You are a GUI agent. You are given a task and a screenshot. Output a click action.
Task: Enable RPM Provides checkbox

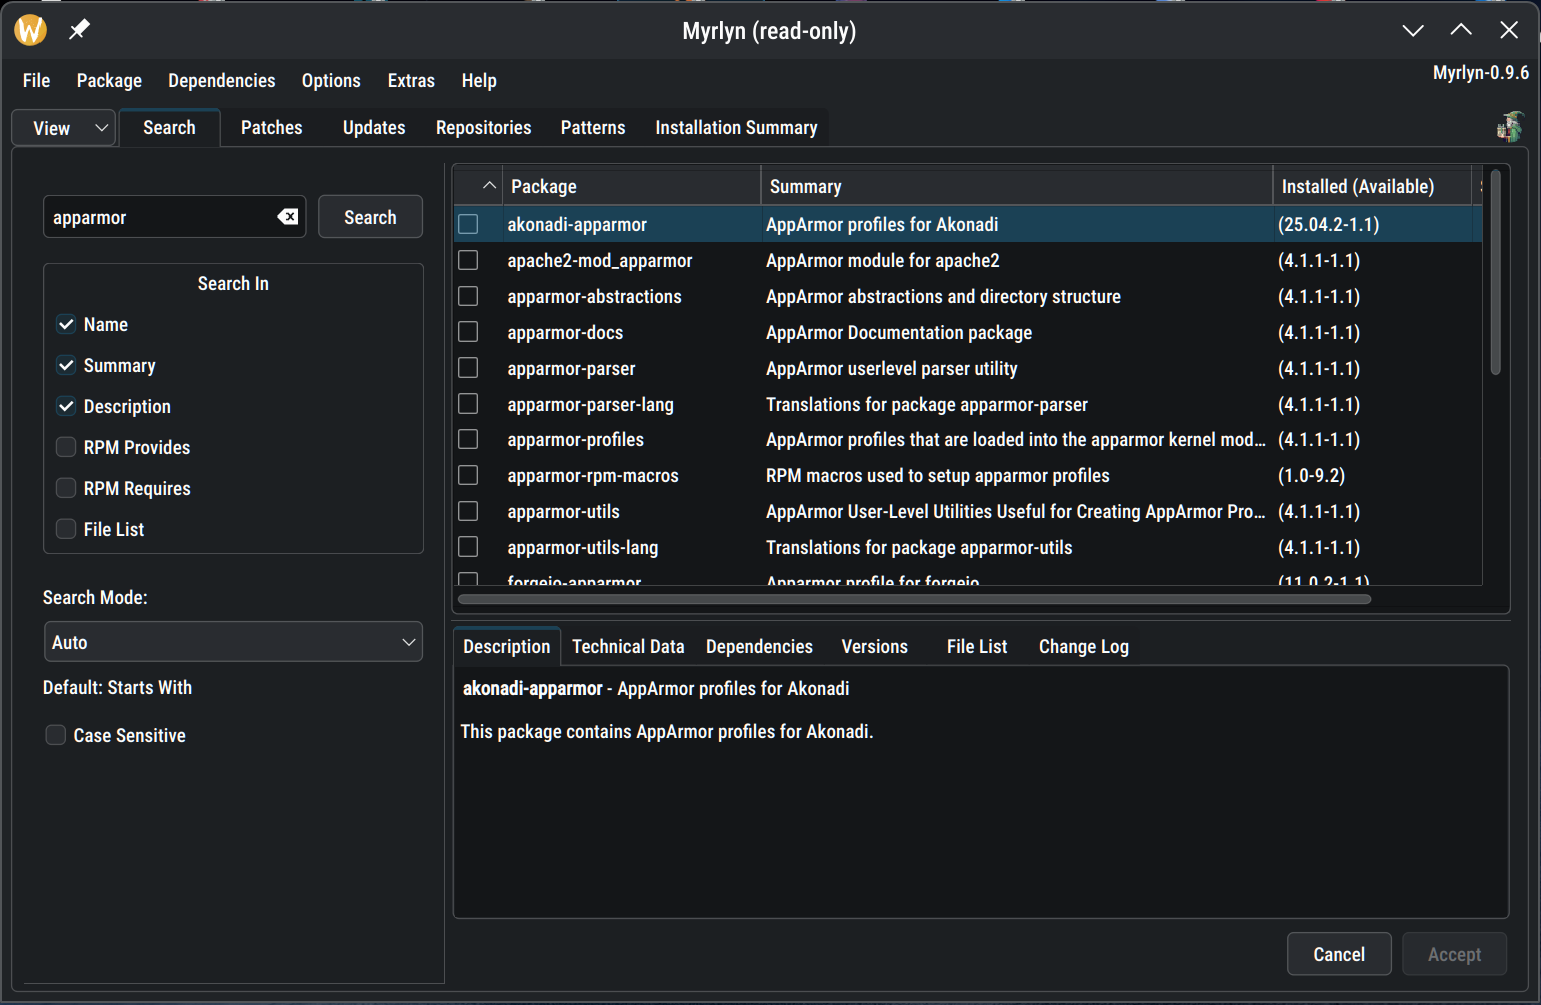pyautogui.click(x=66, y=447)
